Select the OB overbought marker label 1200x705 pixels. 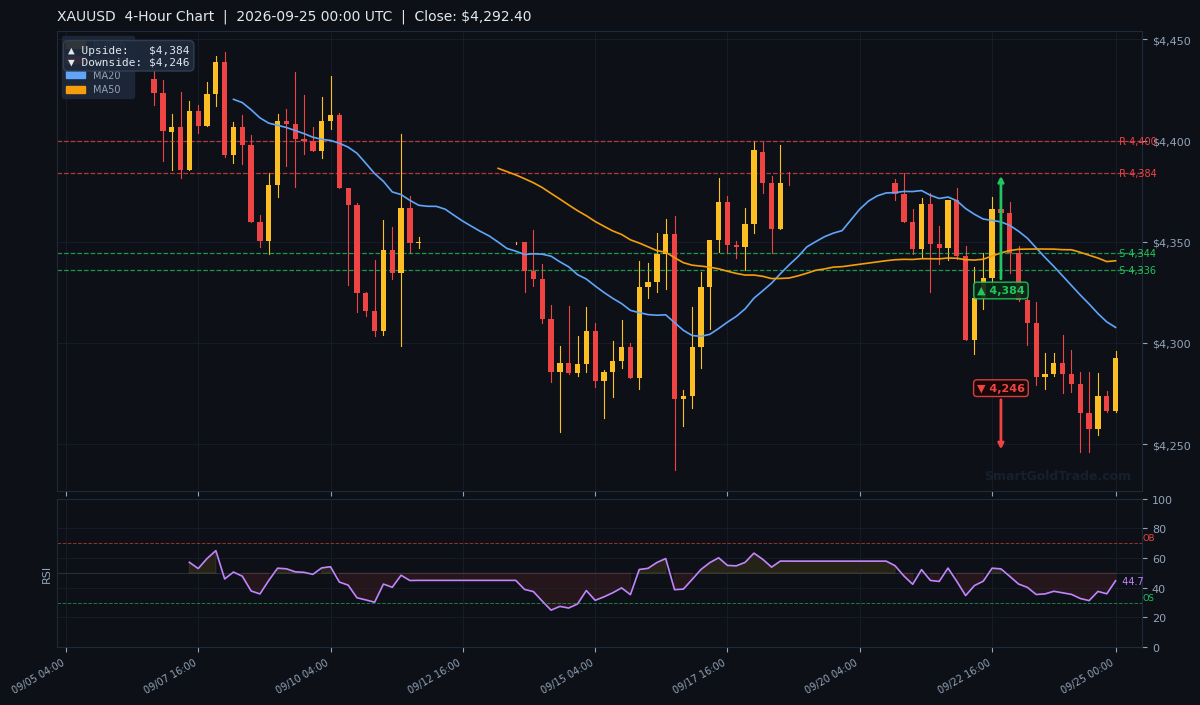click(1148, 538)
